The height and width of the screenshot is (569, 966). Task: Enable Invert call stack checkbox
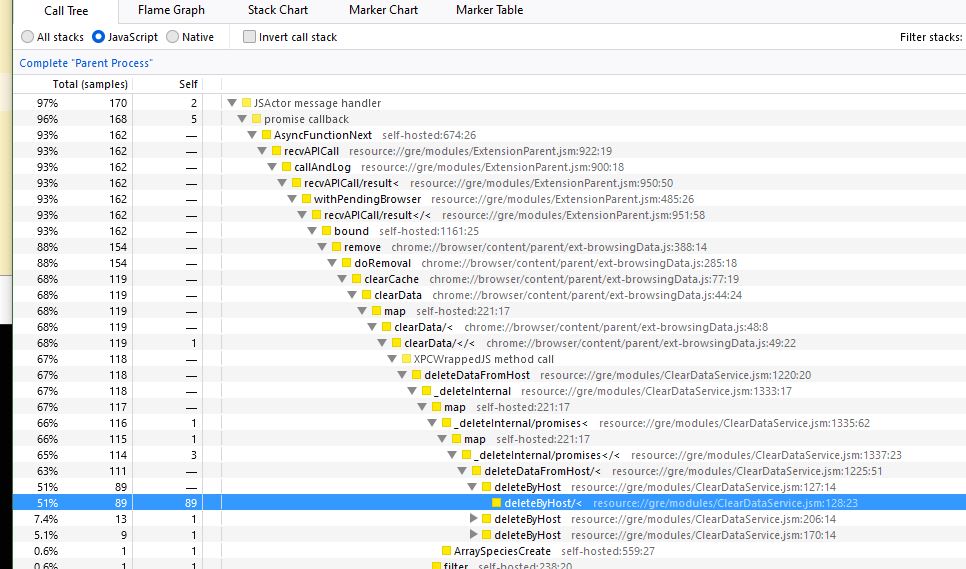249,37
